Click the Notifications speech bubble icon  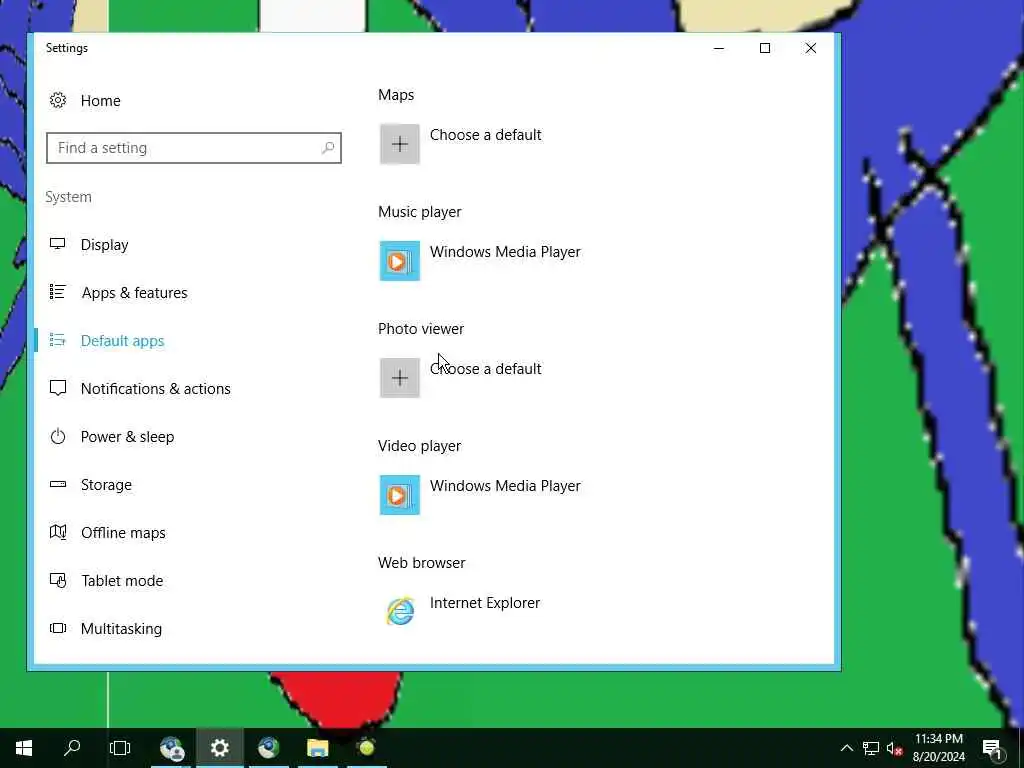[x=58, y=389]
